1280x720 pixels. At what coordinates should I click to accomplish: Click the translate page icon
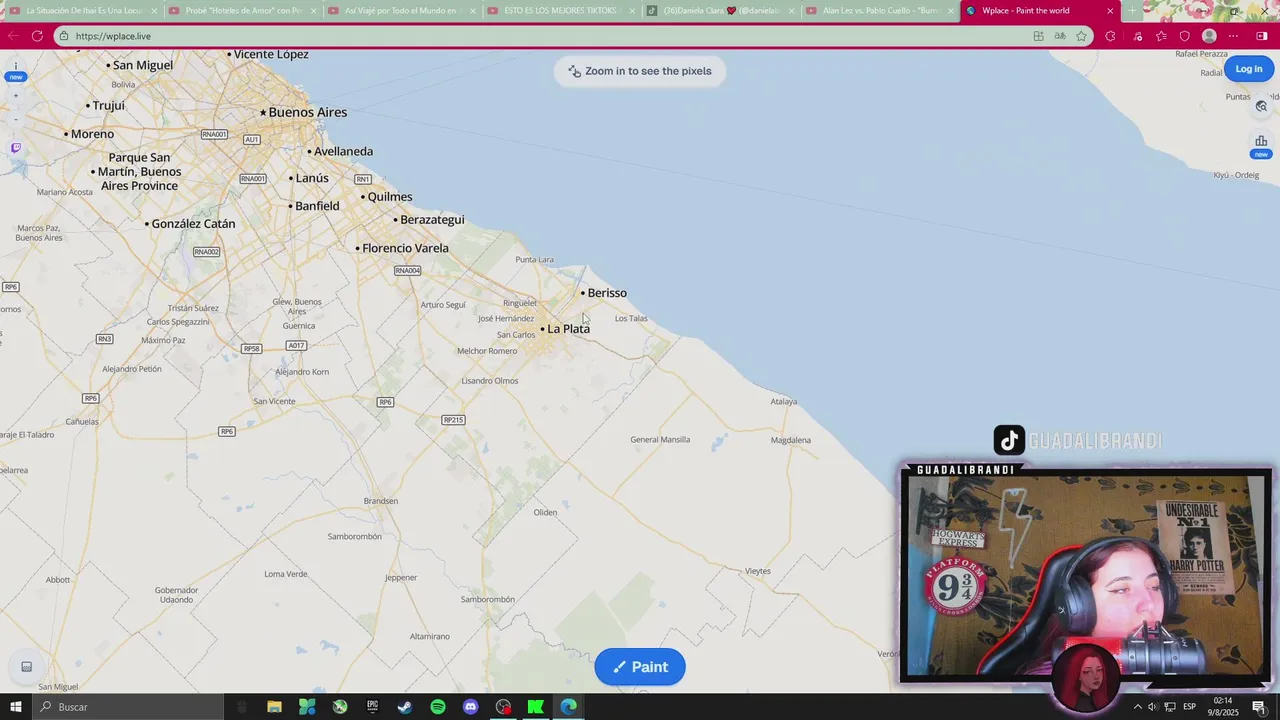point(1060,36)
